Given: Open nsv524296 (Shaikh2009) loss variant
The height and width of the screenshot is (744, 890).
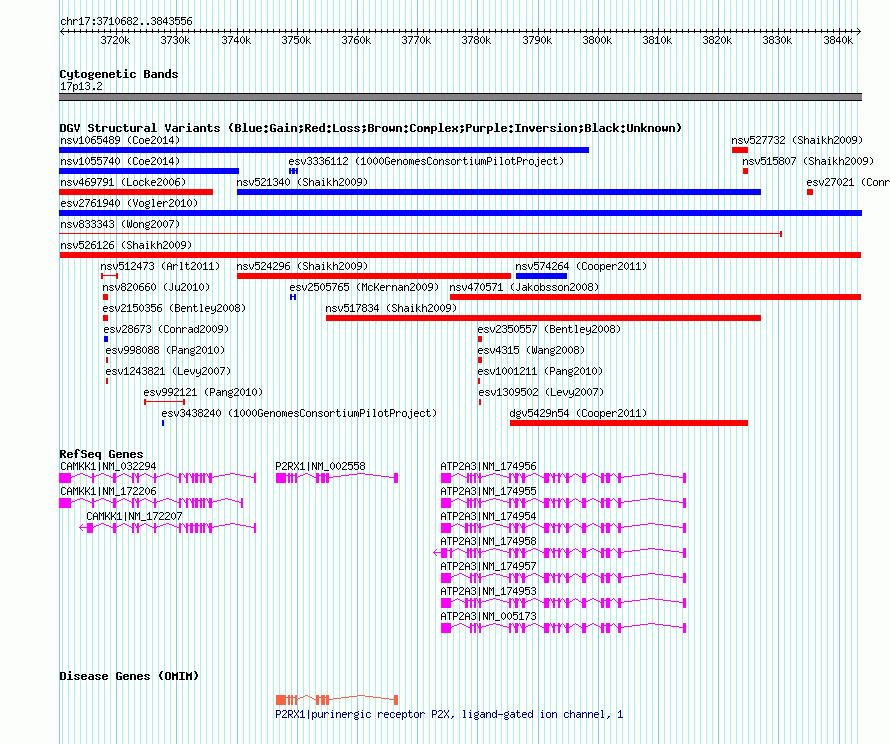Looking at the screenshot, I should click(x=374, y=276).
